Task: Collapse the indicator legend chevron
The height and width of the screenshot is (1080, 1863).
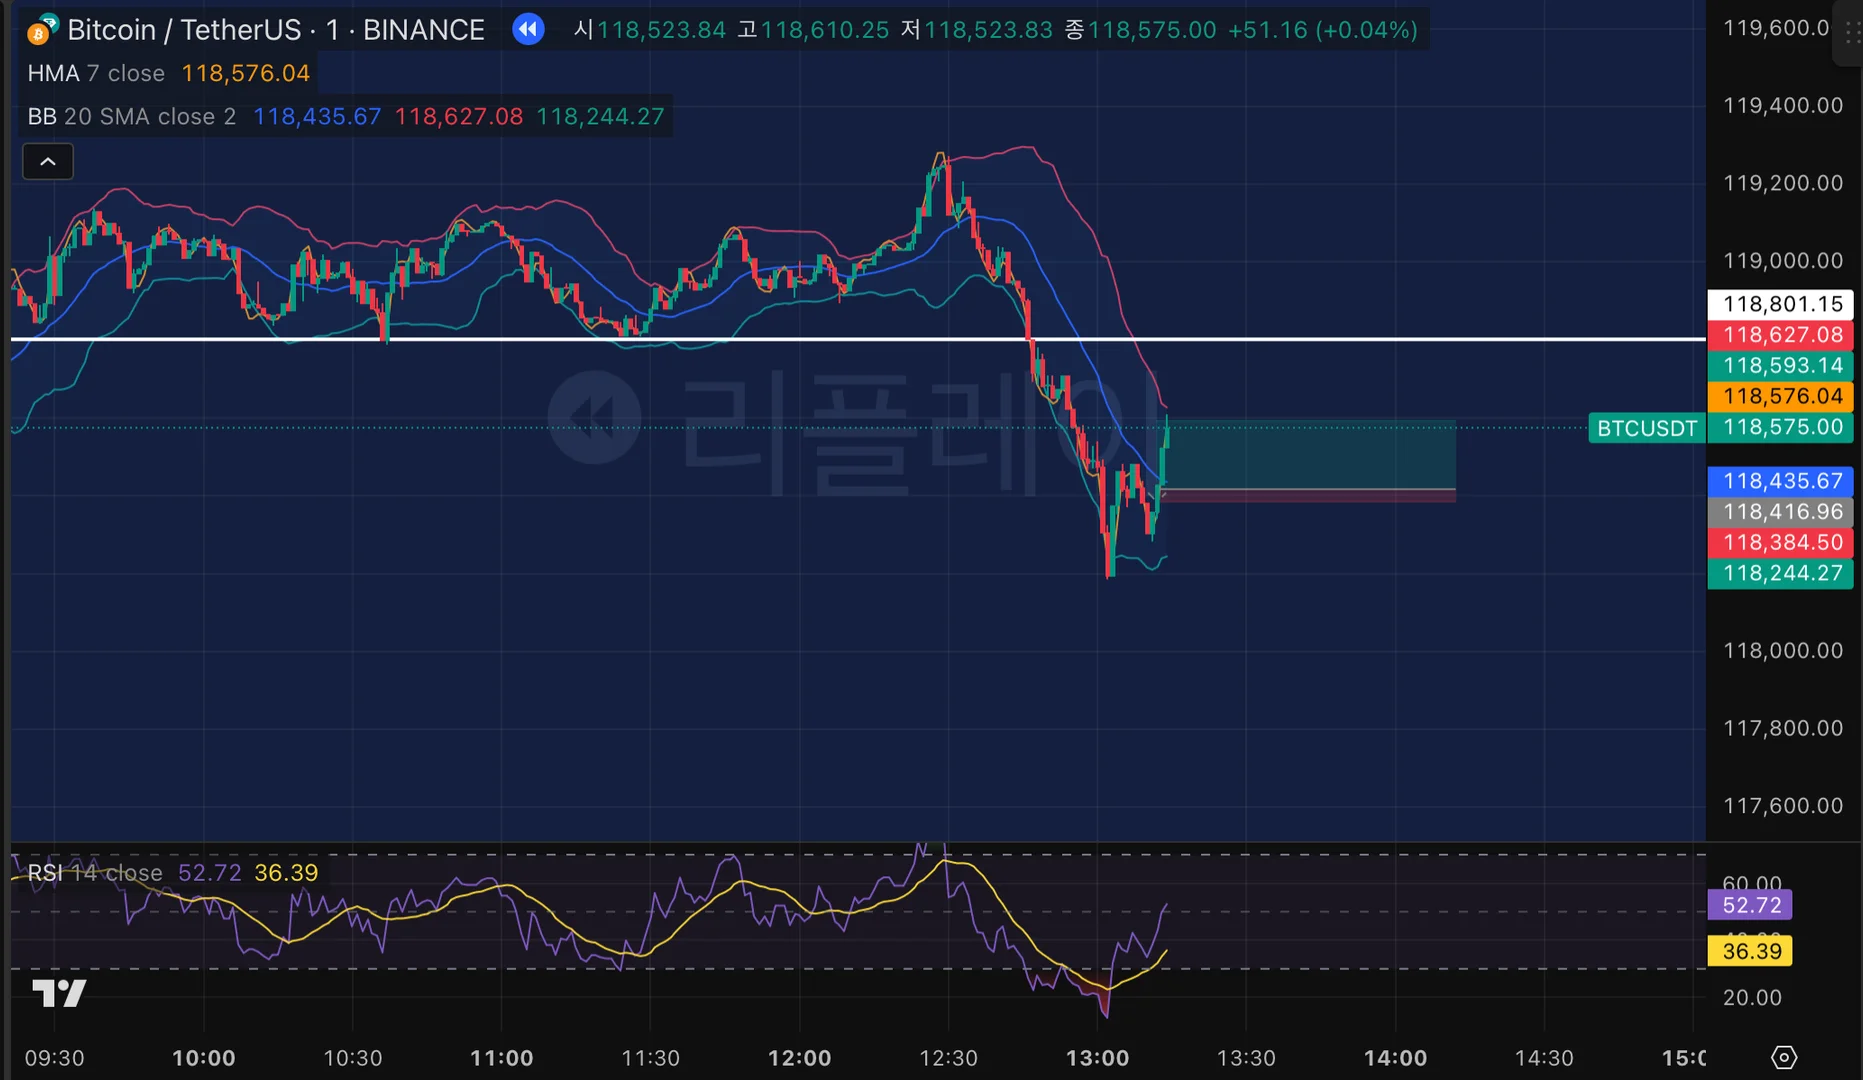Action: tap(48, 162)
